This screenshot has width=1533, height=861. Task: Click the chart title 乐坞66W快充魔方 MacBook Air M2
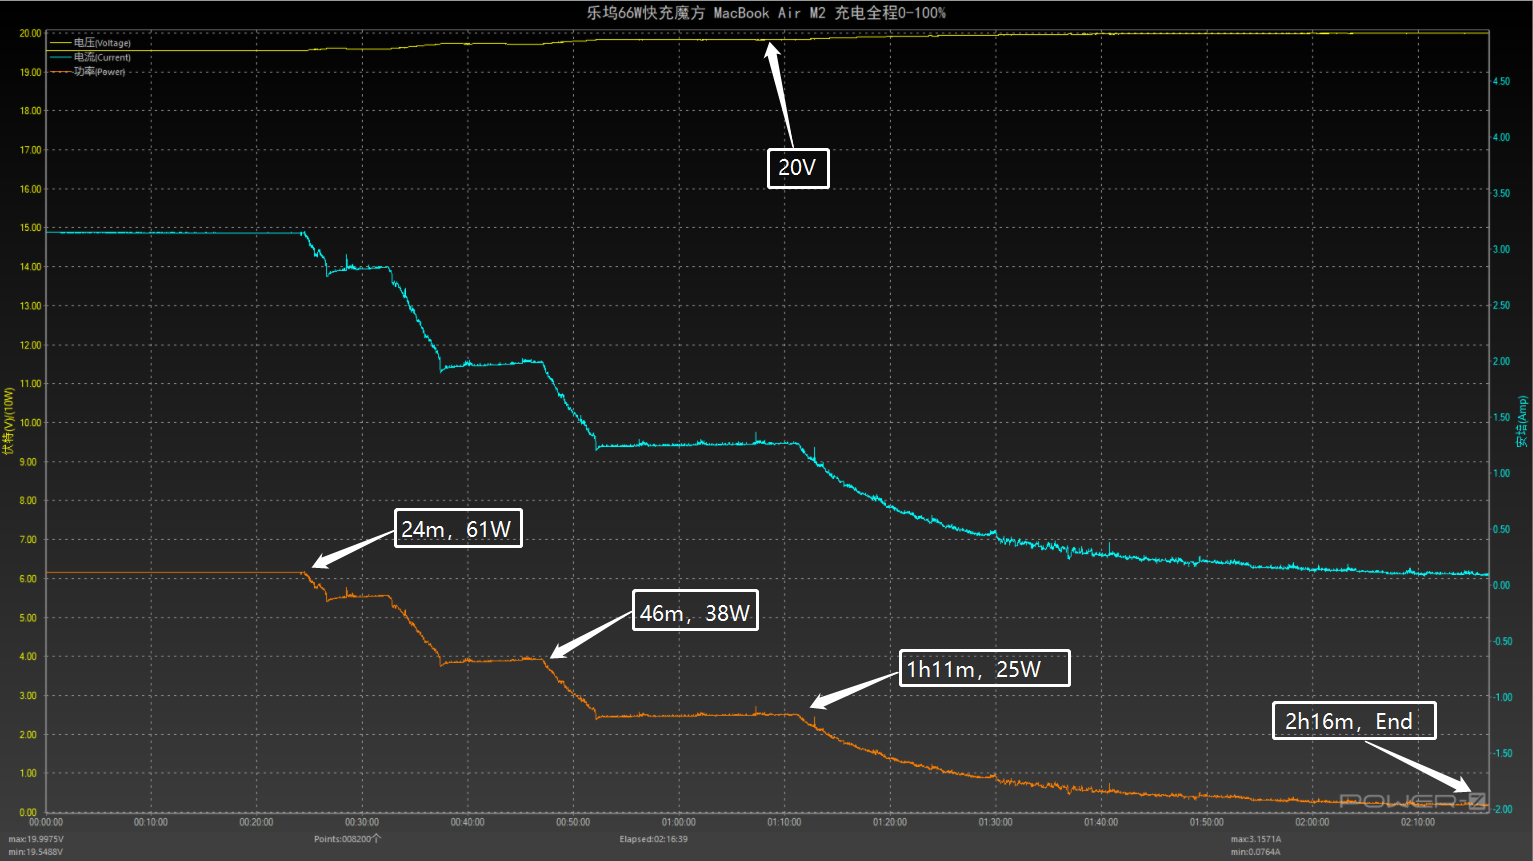[x=706, y=13]
